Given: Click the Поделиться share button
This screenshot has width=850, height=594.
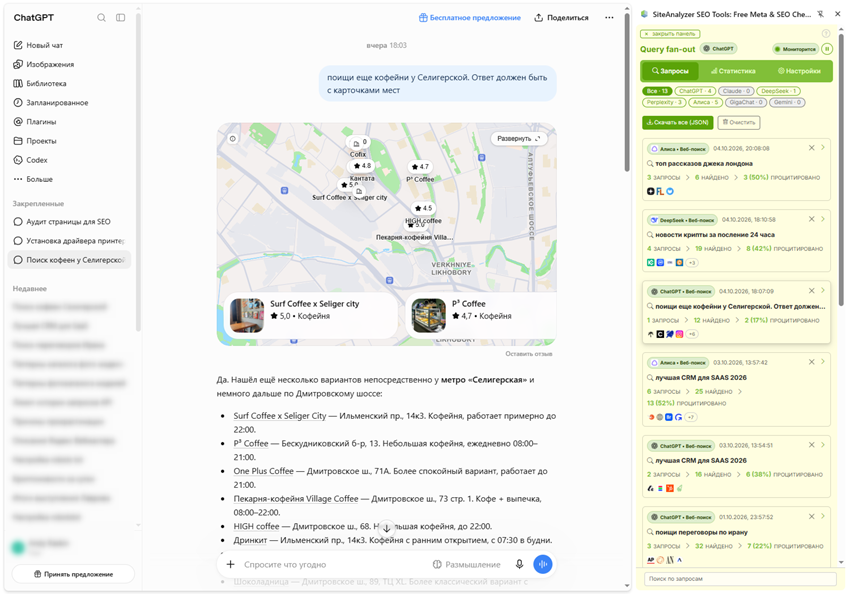Looking at the screenshot, I should click(561, 17).
